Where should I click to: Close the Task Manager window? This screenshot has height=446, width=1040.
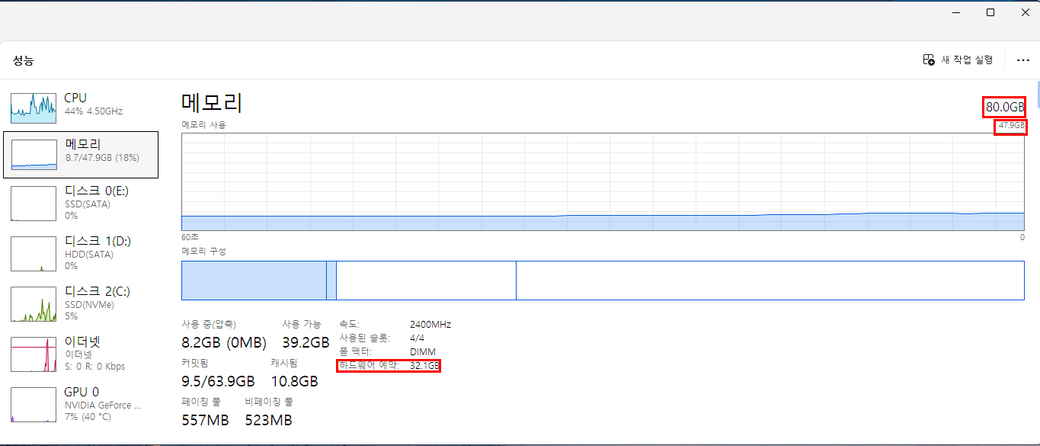[x=1025, y=12]
